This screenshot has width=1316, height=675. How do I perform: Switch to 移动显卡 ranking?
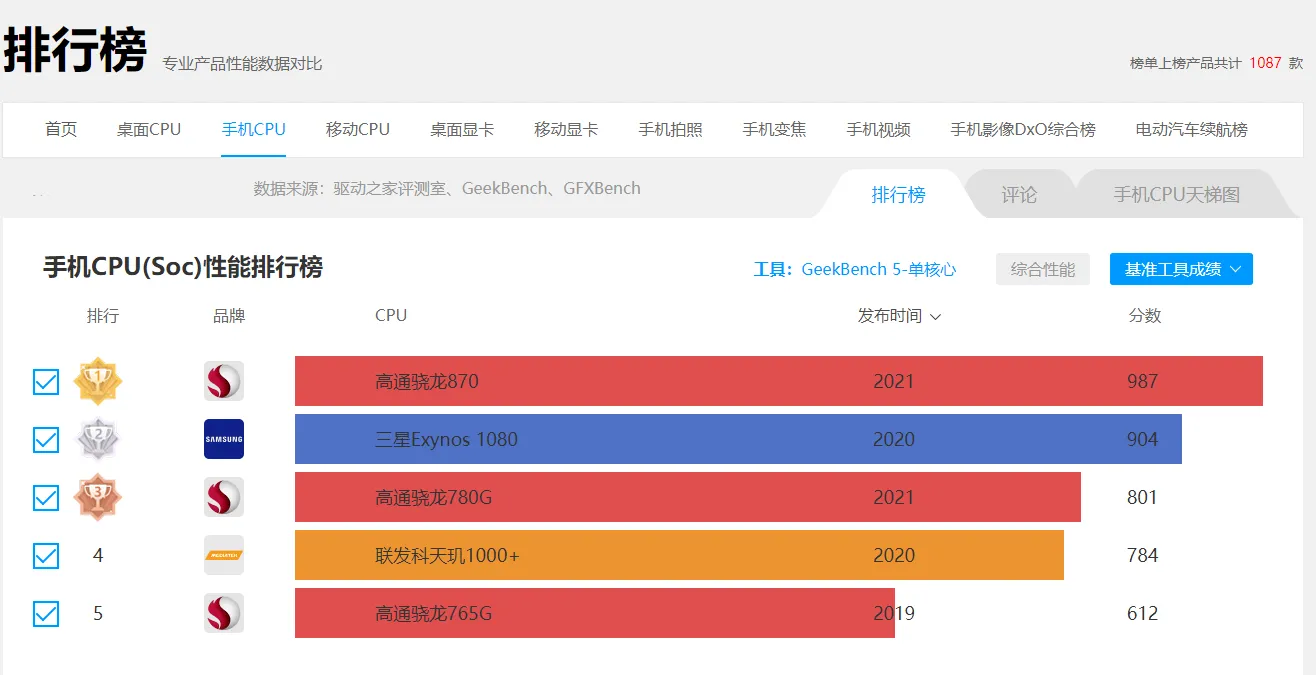pos(566,129)
